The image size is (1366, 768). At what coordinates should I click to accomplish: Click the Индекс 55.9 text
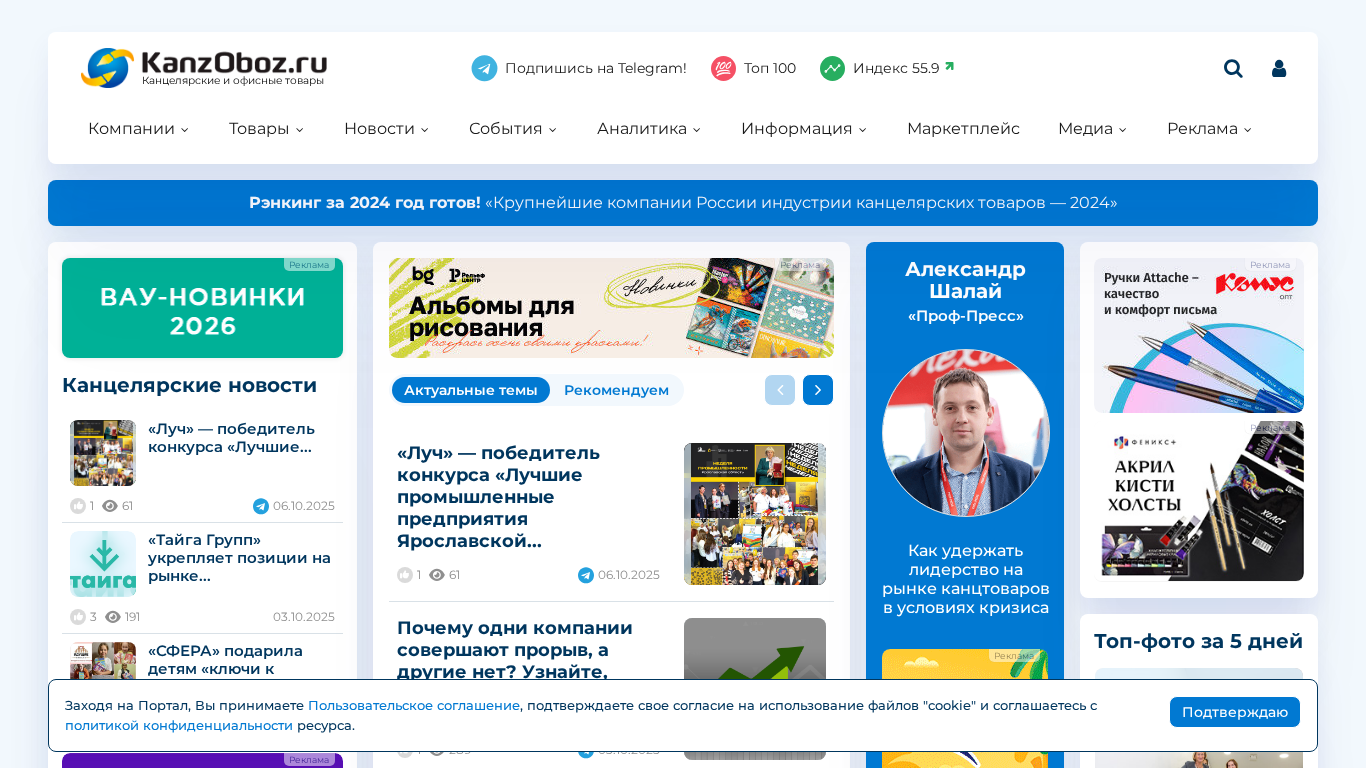click(x=896, y=68)
